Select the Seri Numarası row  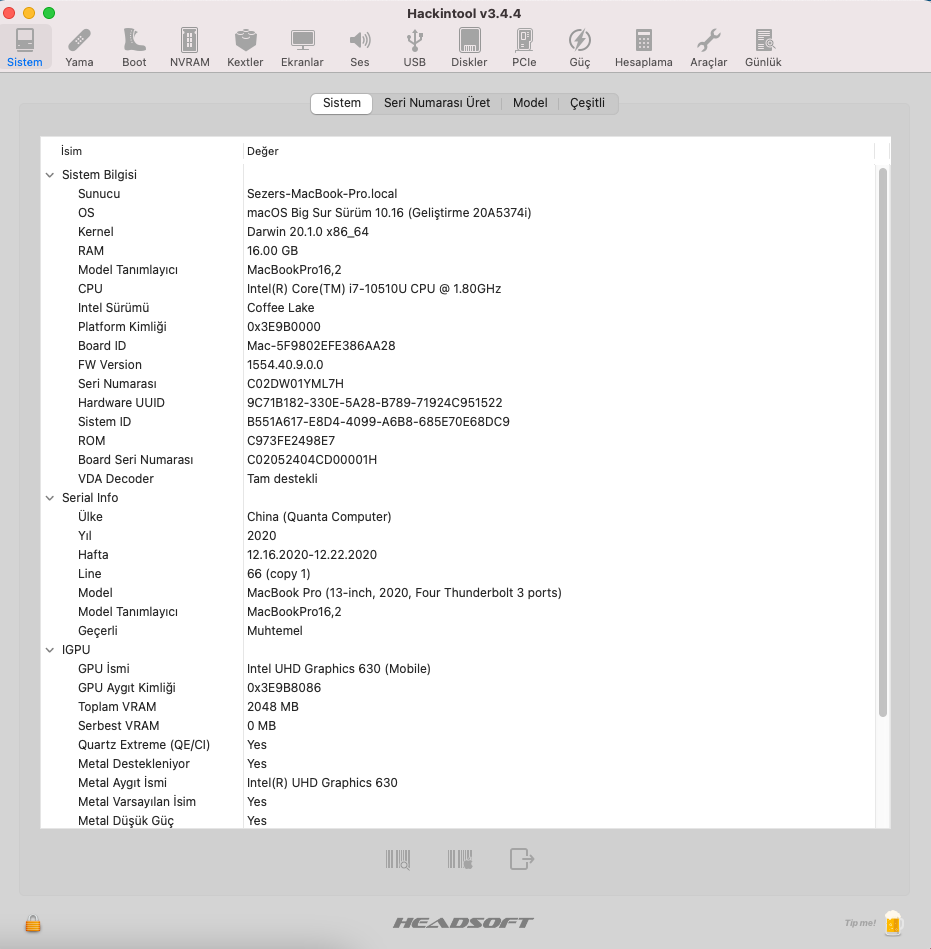coord(458,384)
